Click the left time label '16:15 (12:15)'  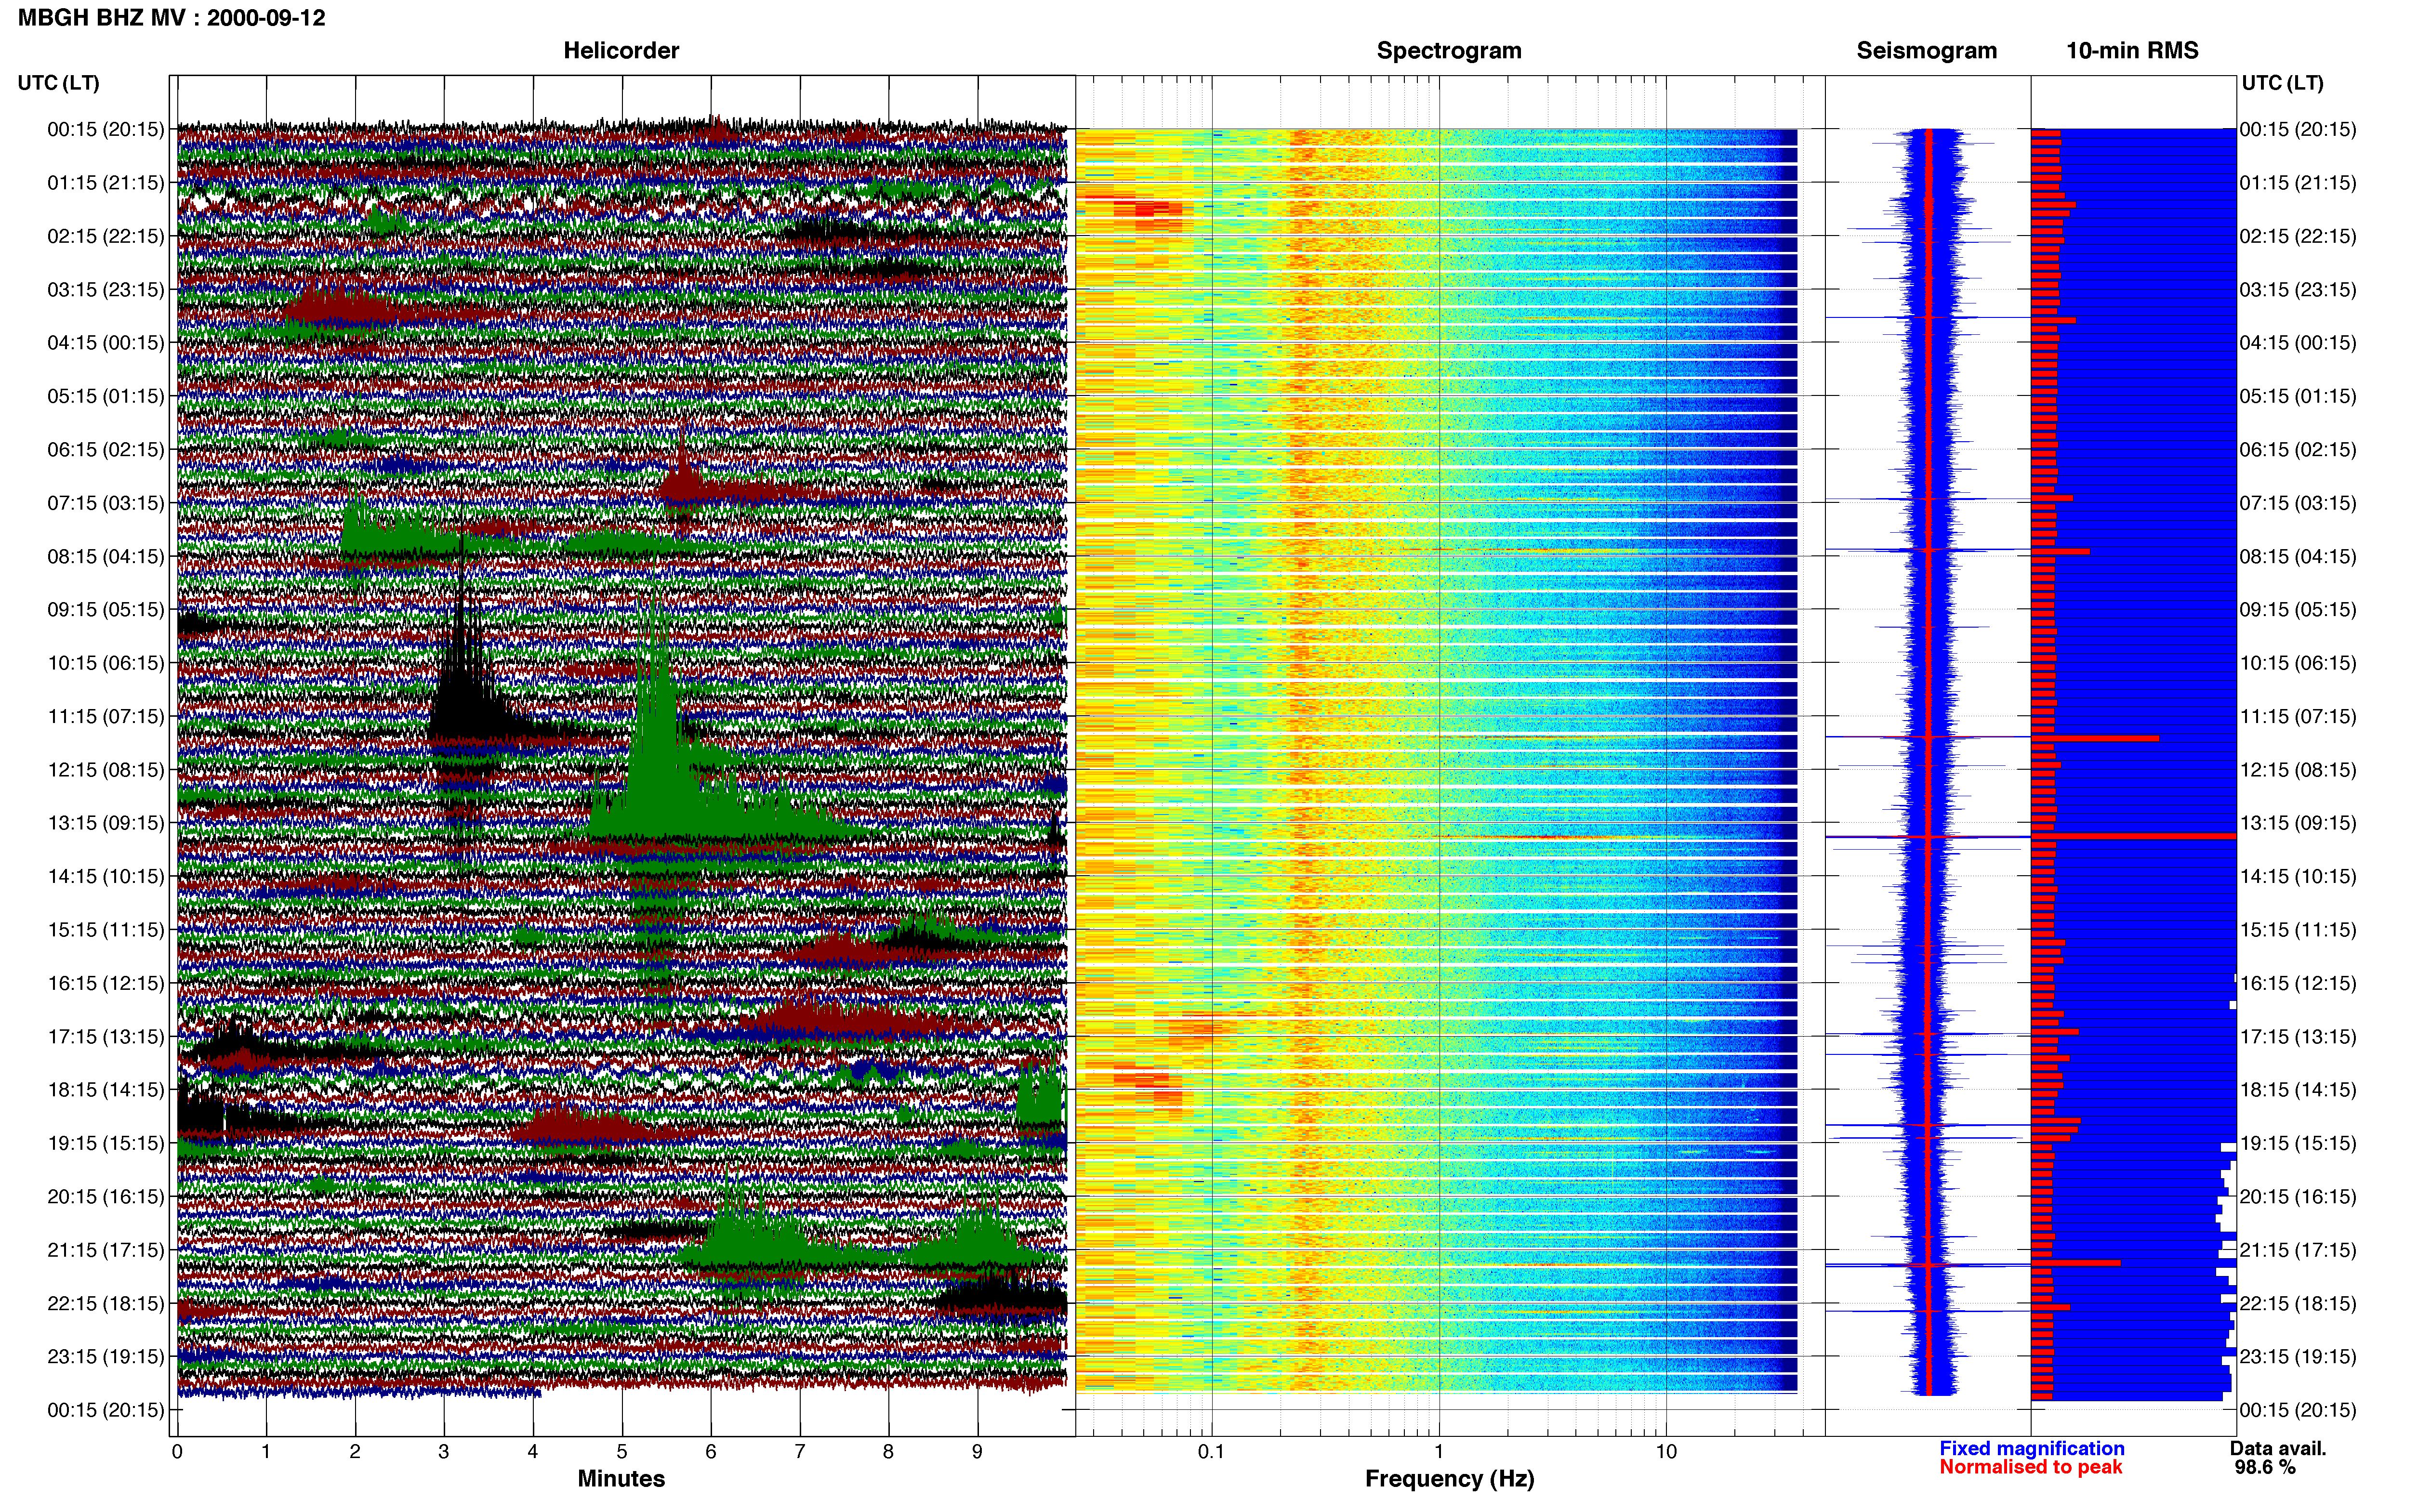[x=106, y=983]
